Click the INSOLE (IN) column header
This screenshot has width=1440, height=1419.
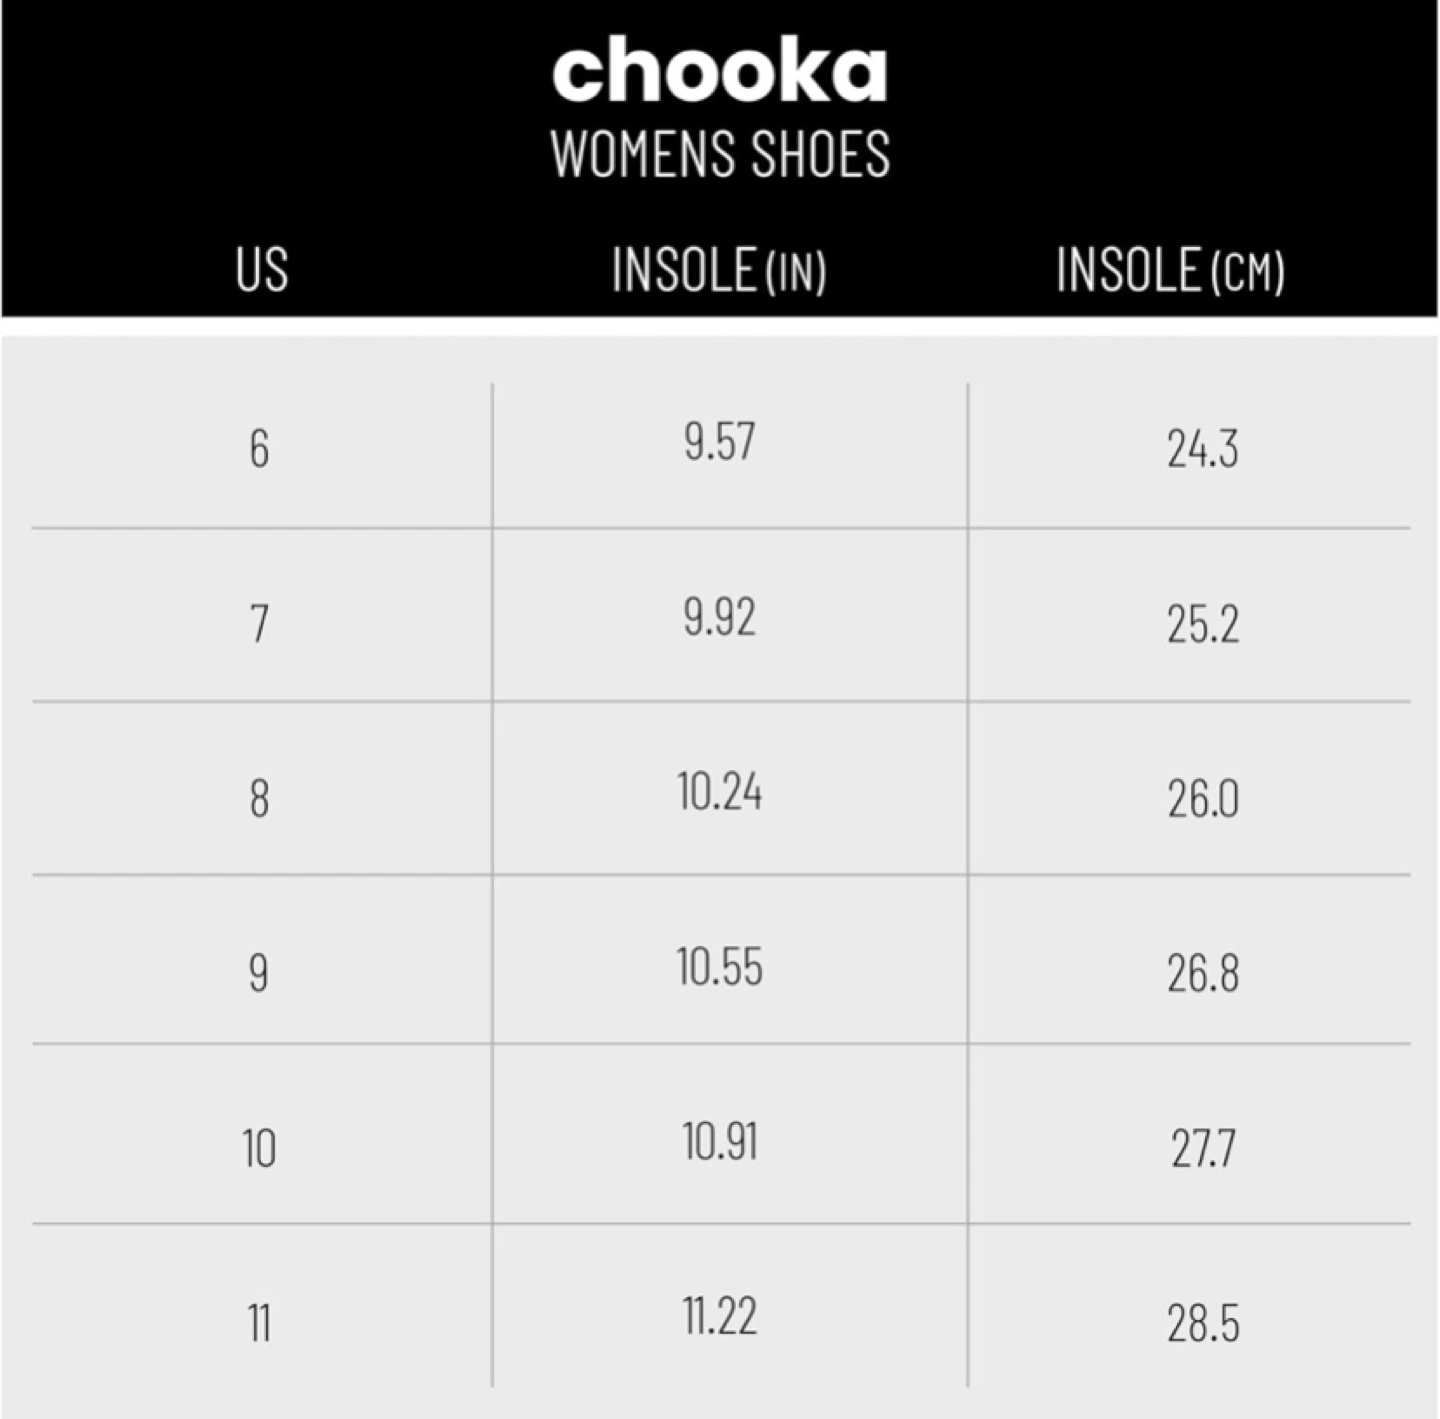pyautogui.click(x=719, y=270)
